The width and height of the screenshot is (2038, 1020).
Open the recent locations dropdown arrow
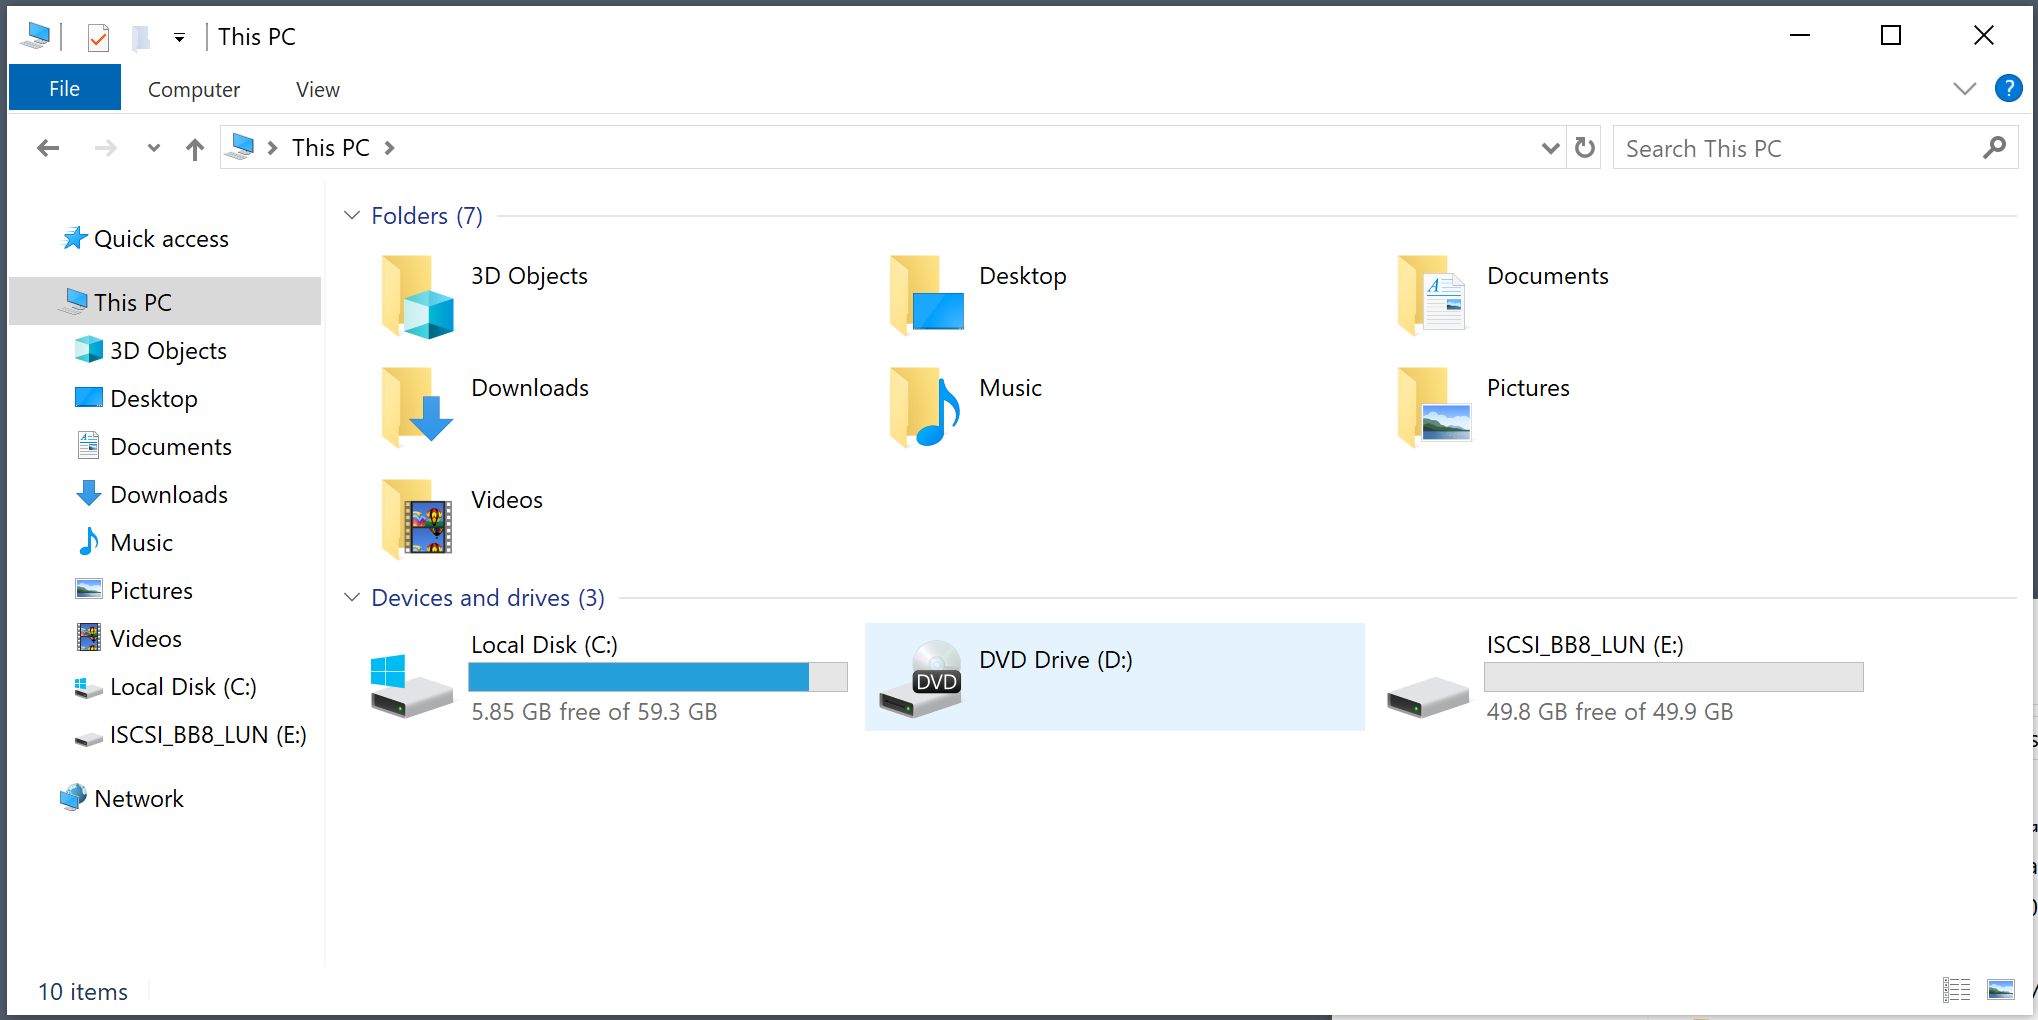tap(153, 148)
